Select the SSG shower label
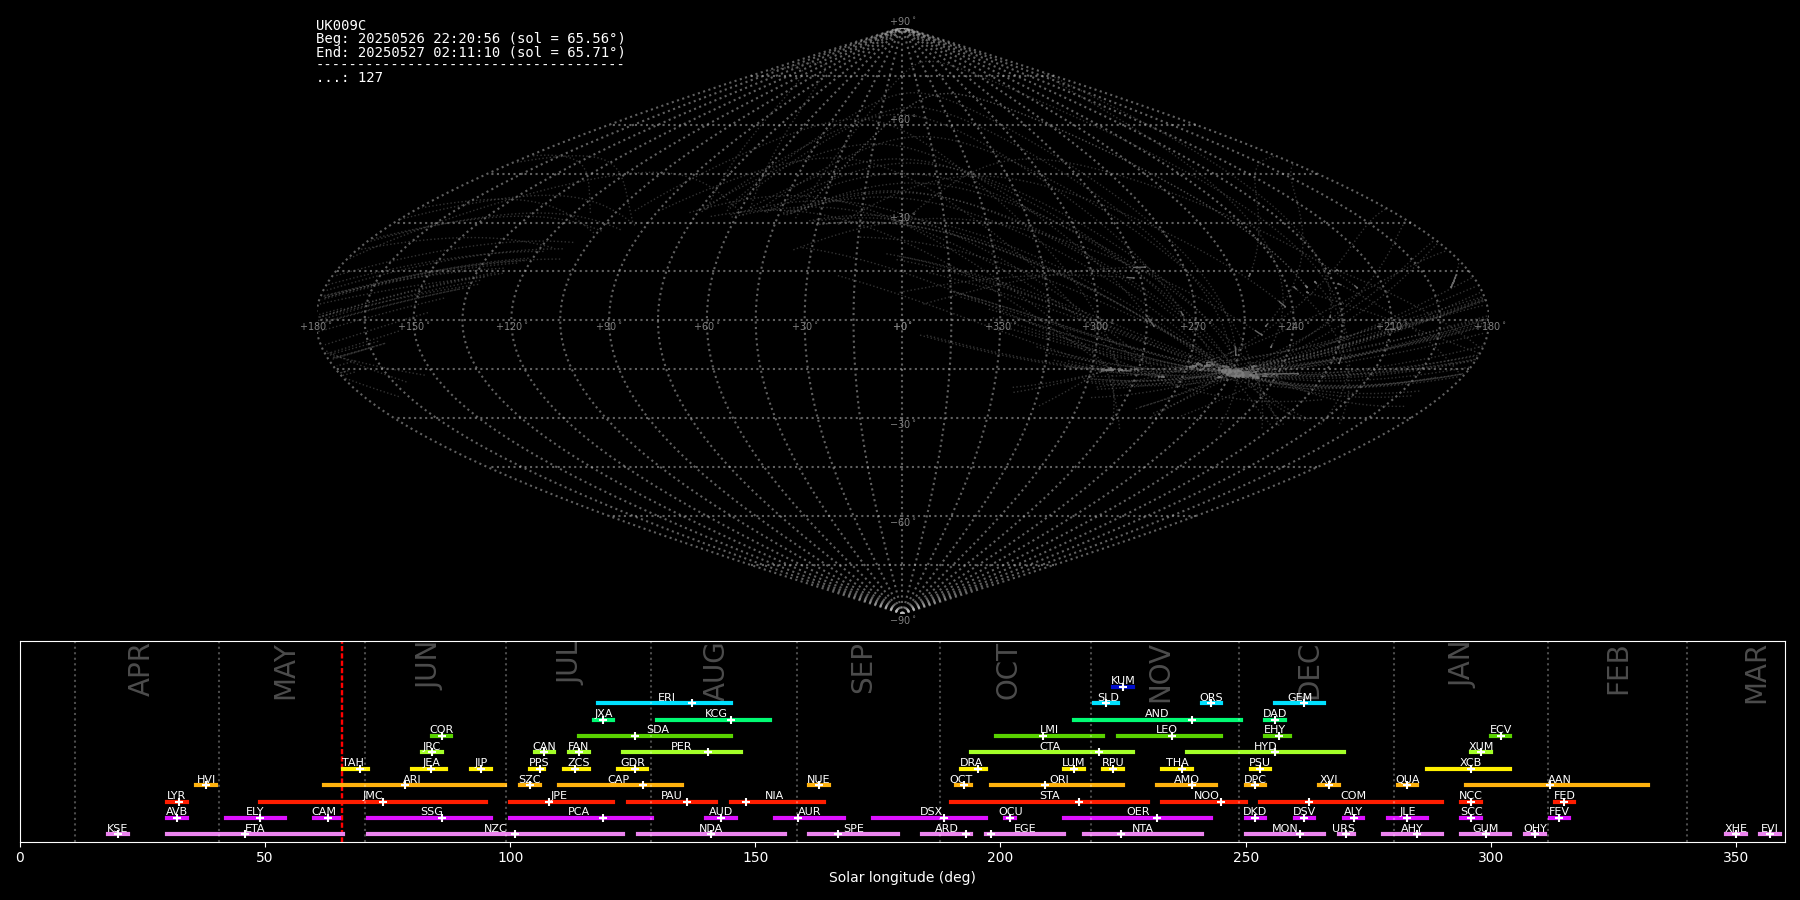 pos(431,812)
